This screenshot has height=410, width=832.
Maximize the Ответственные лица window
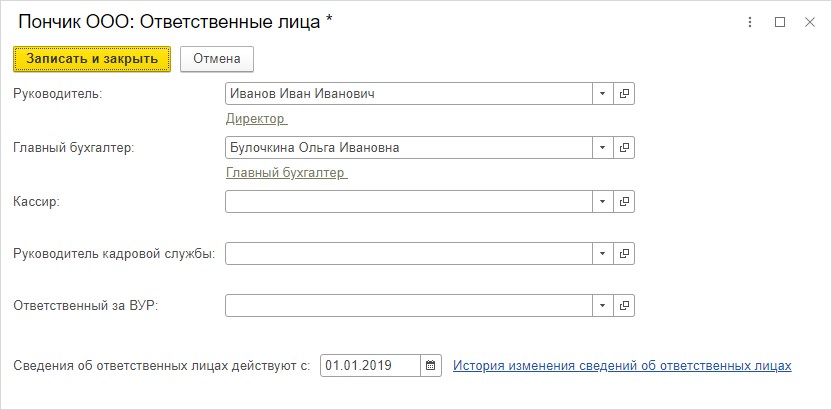[779, 22]
